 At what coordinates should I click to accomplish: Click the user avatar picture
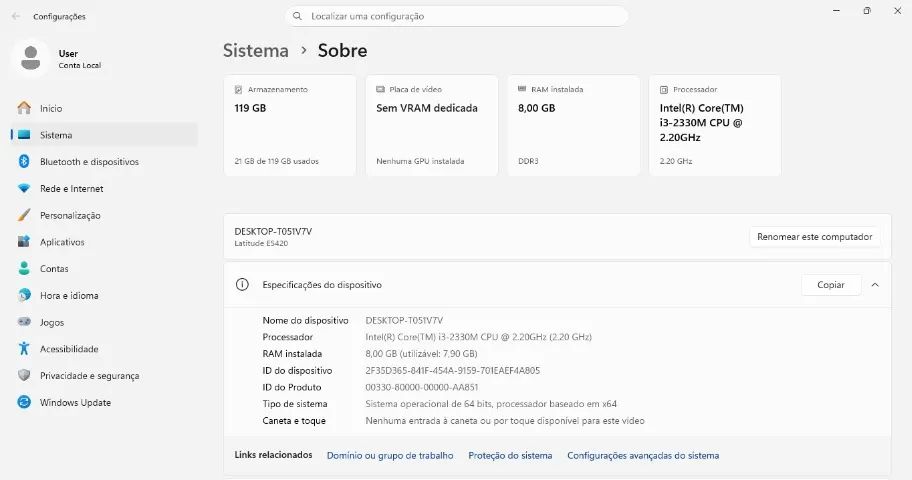coord(30,58)
